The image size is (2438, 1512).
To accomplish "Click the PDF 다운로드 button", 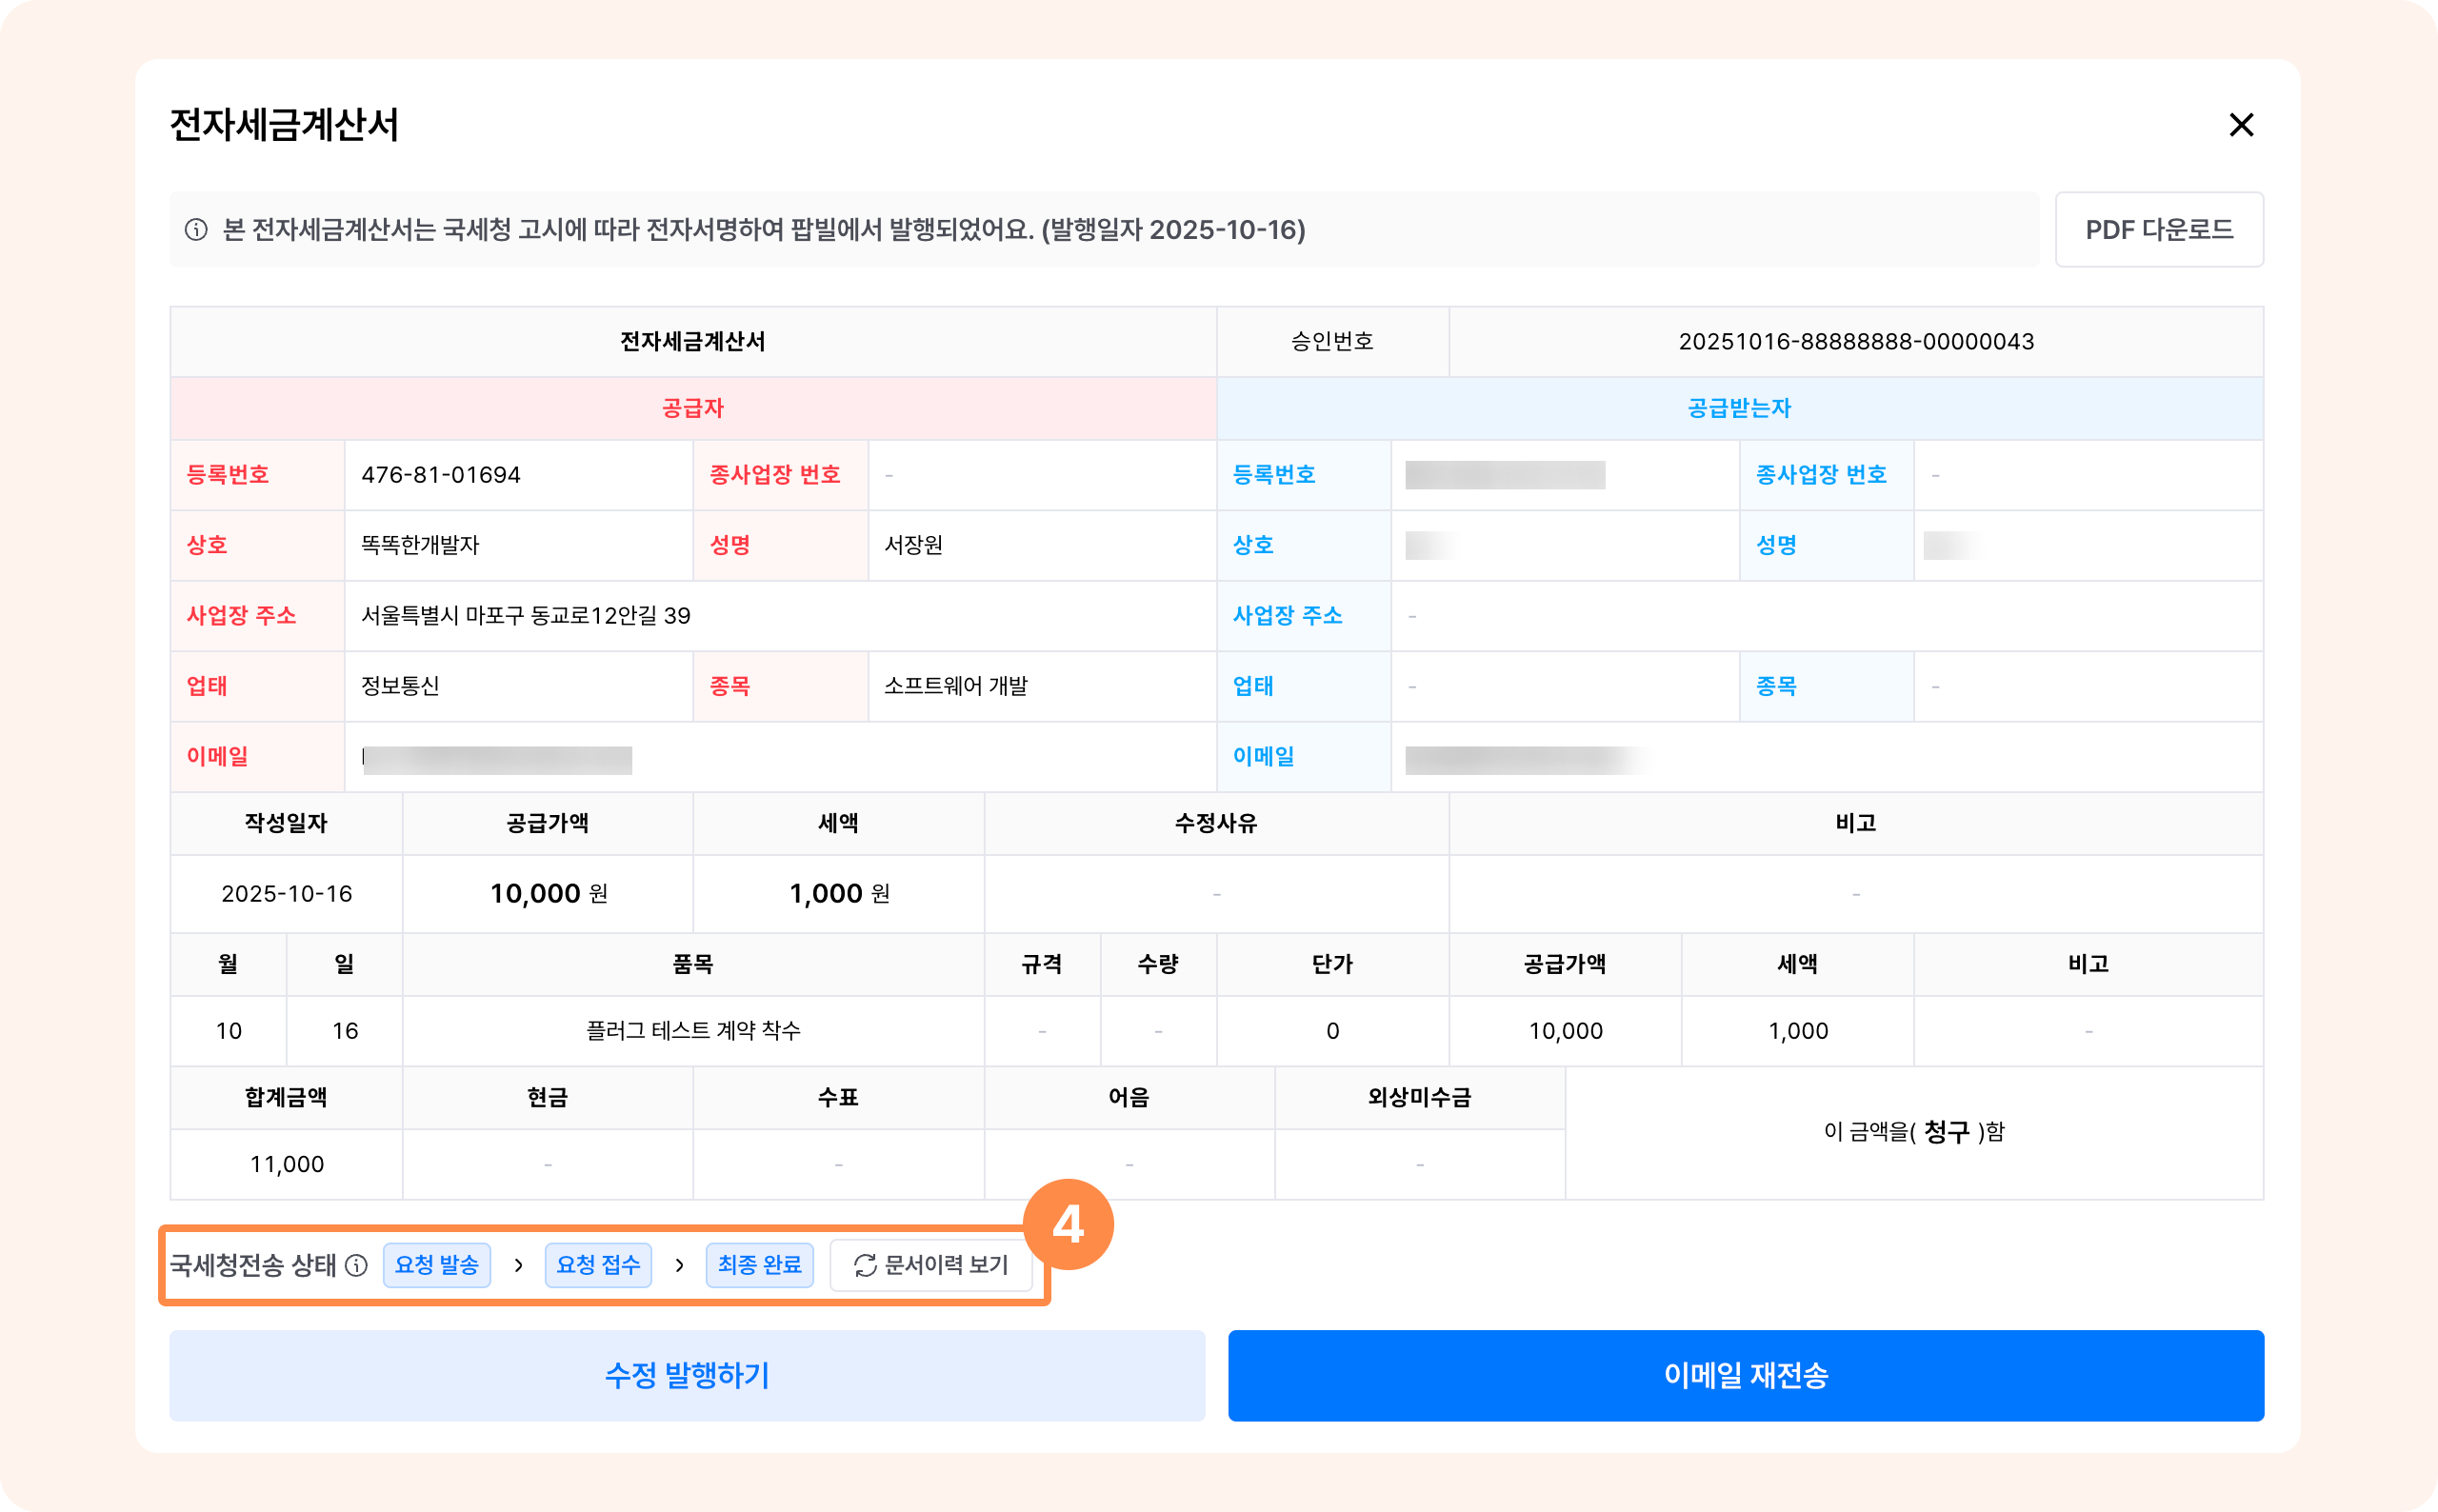I will tap(2158, 230).
